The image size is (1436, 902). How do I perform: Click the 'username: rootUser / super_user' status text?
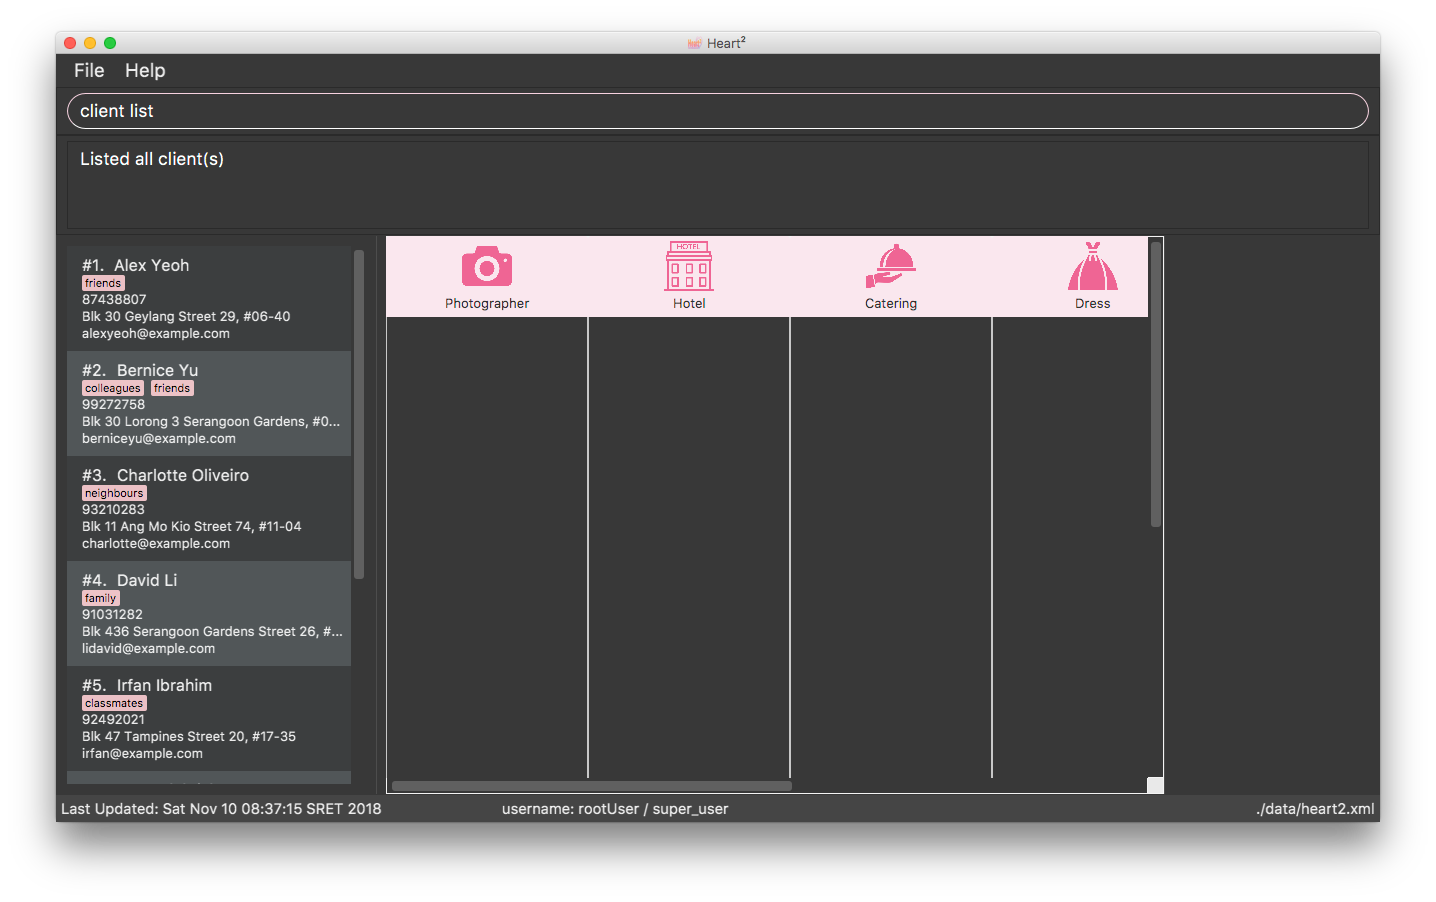click(615, 809)
